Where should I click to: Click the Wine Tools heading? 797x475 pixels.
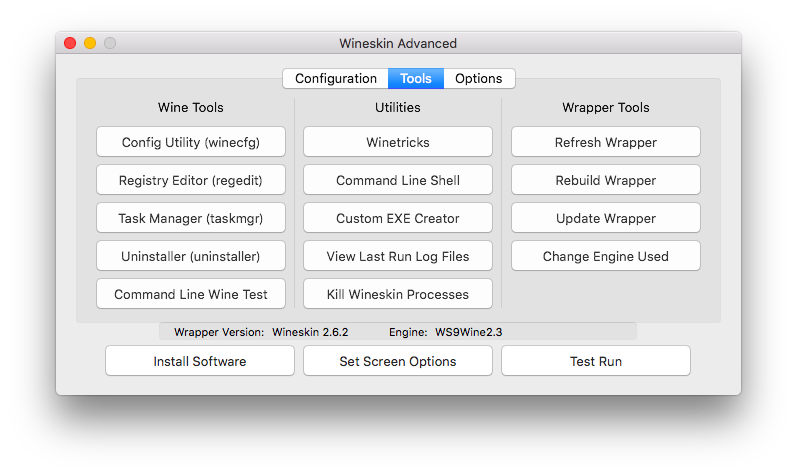191,107
